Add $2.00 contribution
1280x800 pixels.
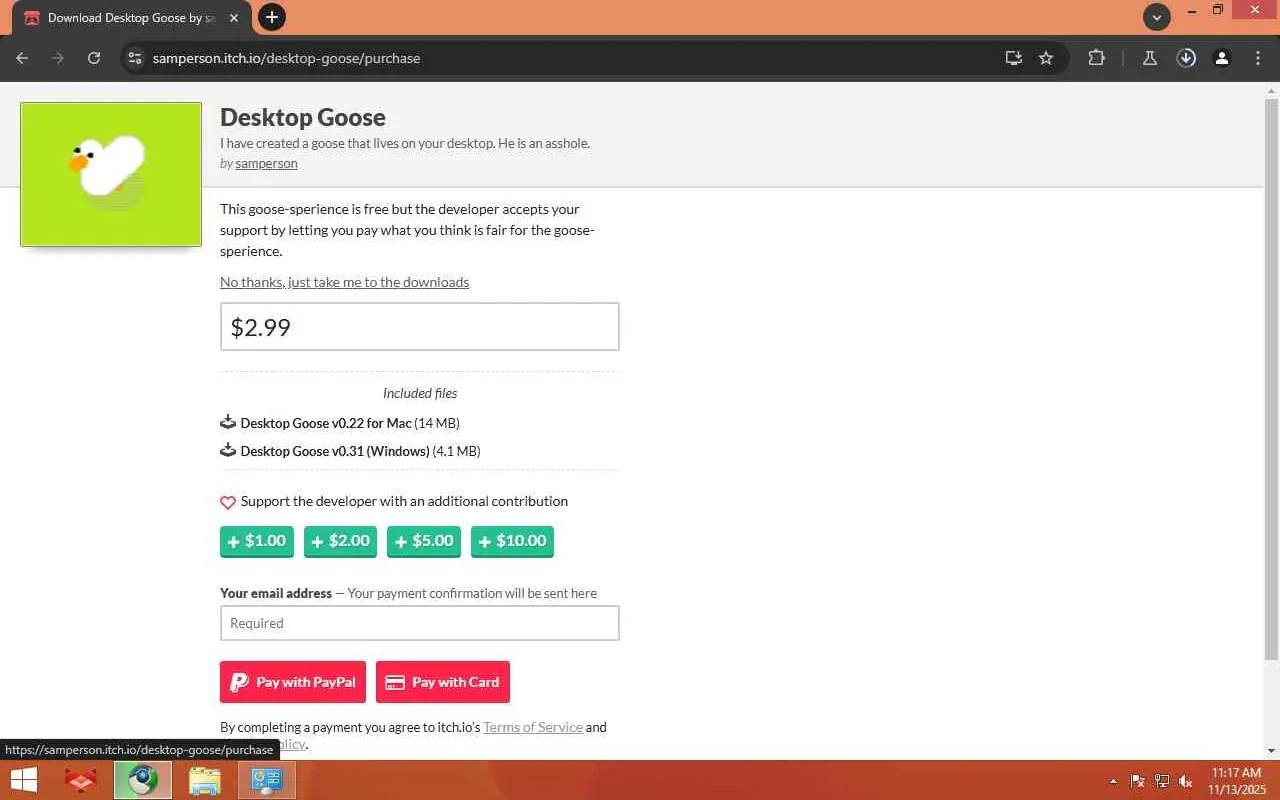(x=341, y=541)
